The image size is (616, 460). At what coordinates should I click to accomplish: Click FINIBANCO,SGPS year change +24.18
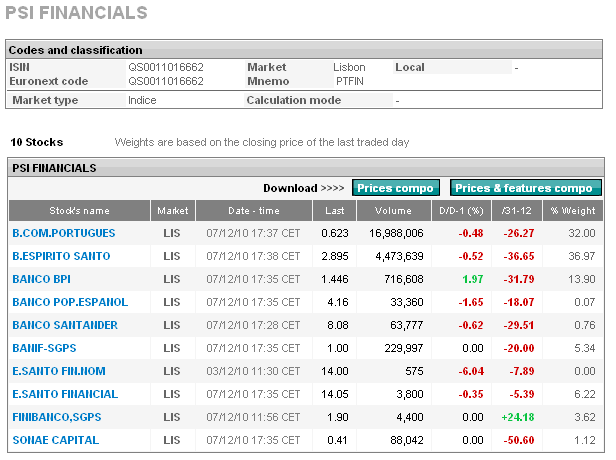click(x=518, y=417)
